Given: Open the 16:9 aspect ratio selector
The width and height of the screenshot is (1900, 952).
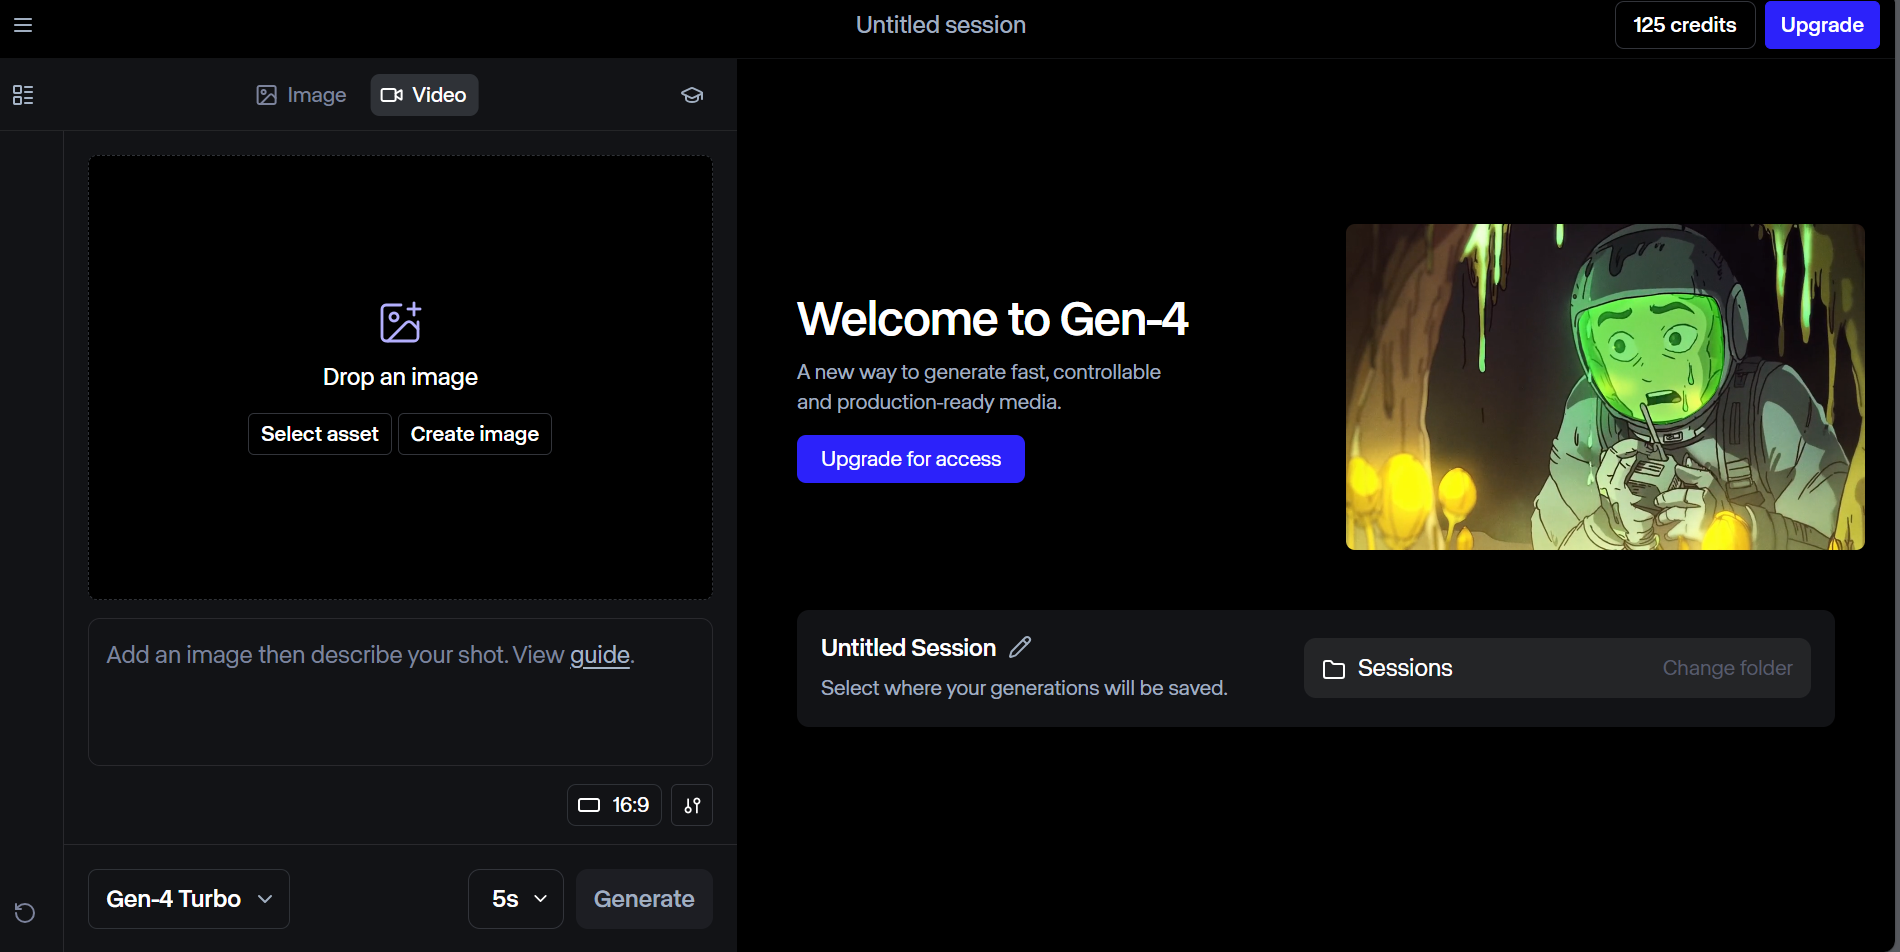Looking at the screenshot, I should pyautogui.click(x=614, y=805).
